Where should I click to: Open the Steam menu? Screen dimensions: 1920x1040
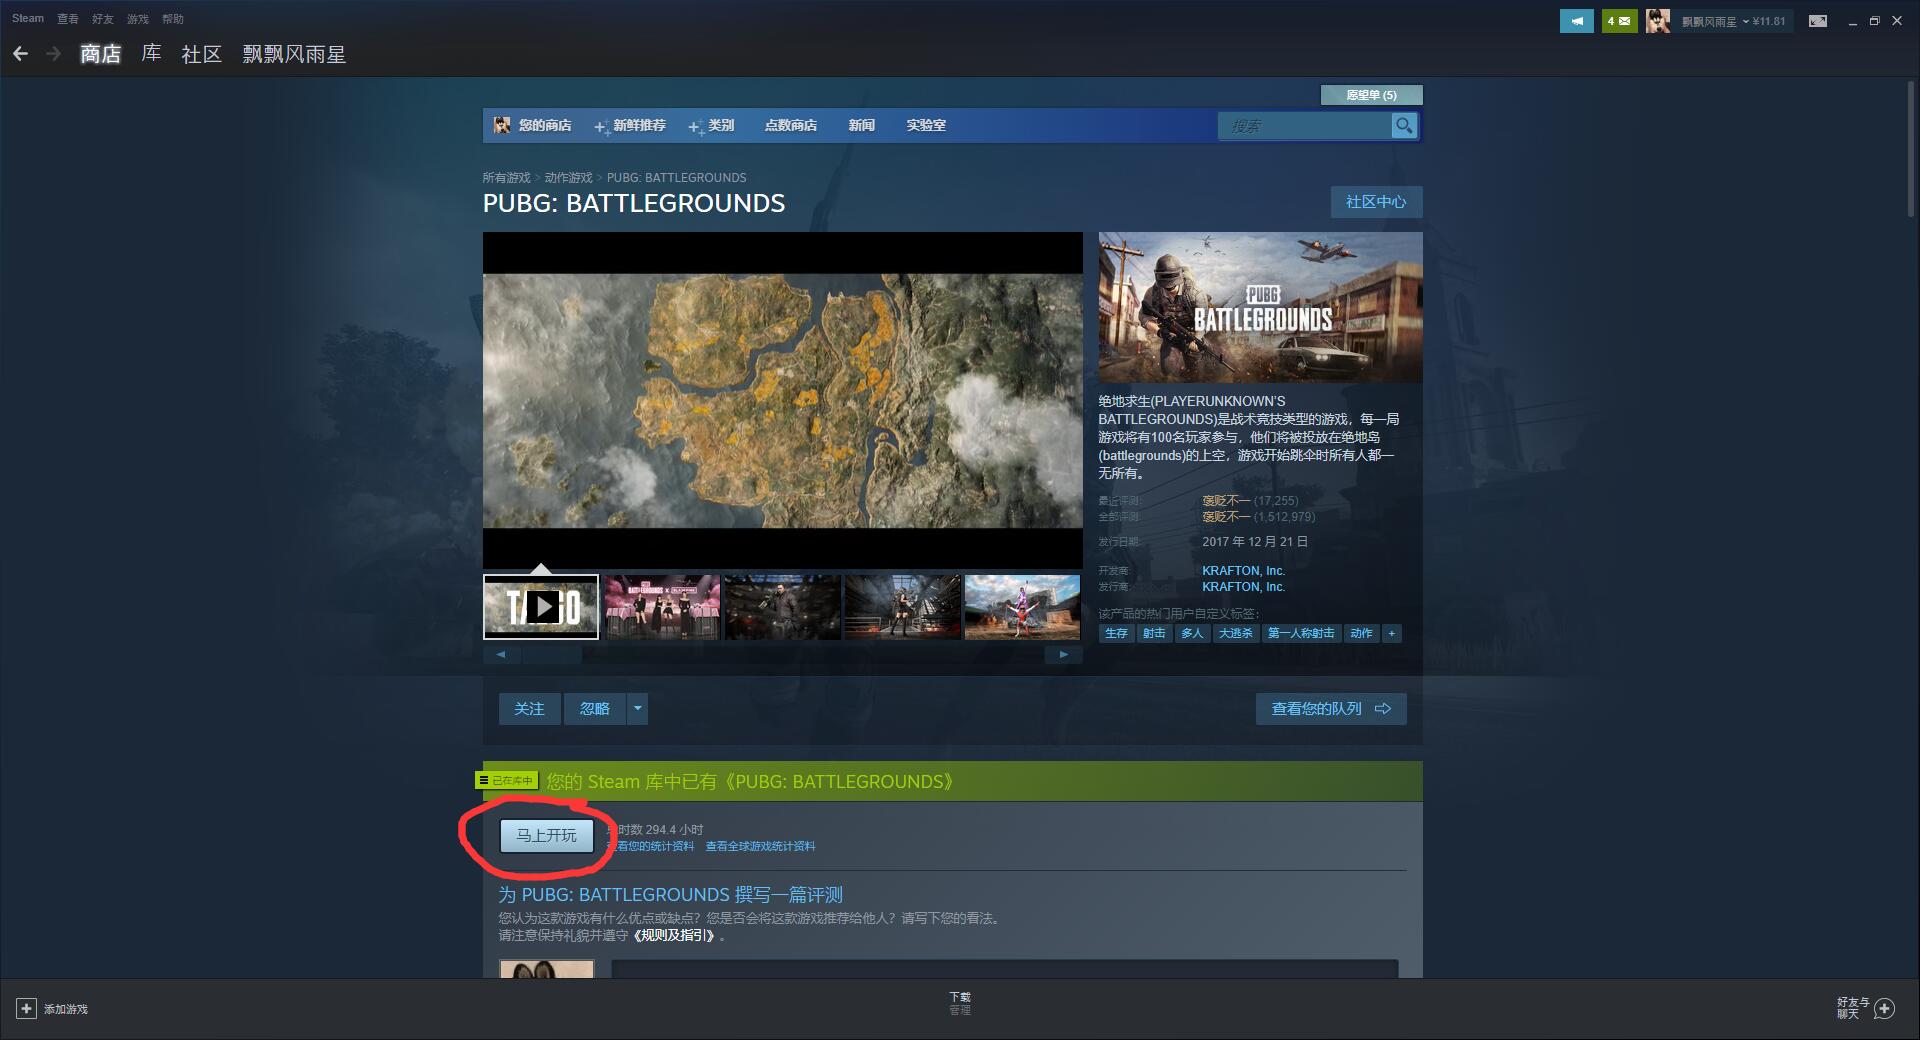coord(28,18)
